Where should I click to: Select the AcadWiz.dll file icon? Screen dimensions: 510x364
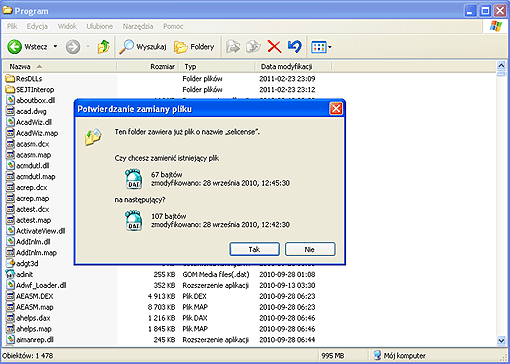11,122
